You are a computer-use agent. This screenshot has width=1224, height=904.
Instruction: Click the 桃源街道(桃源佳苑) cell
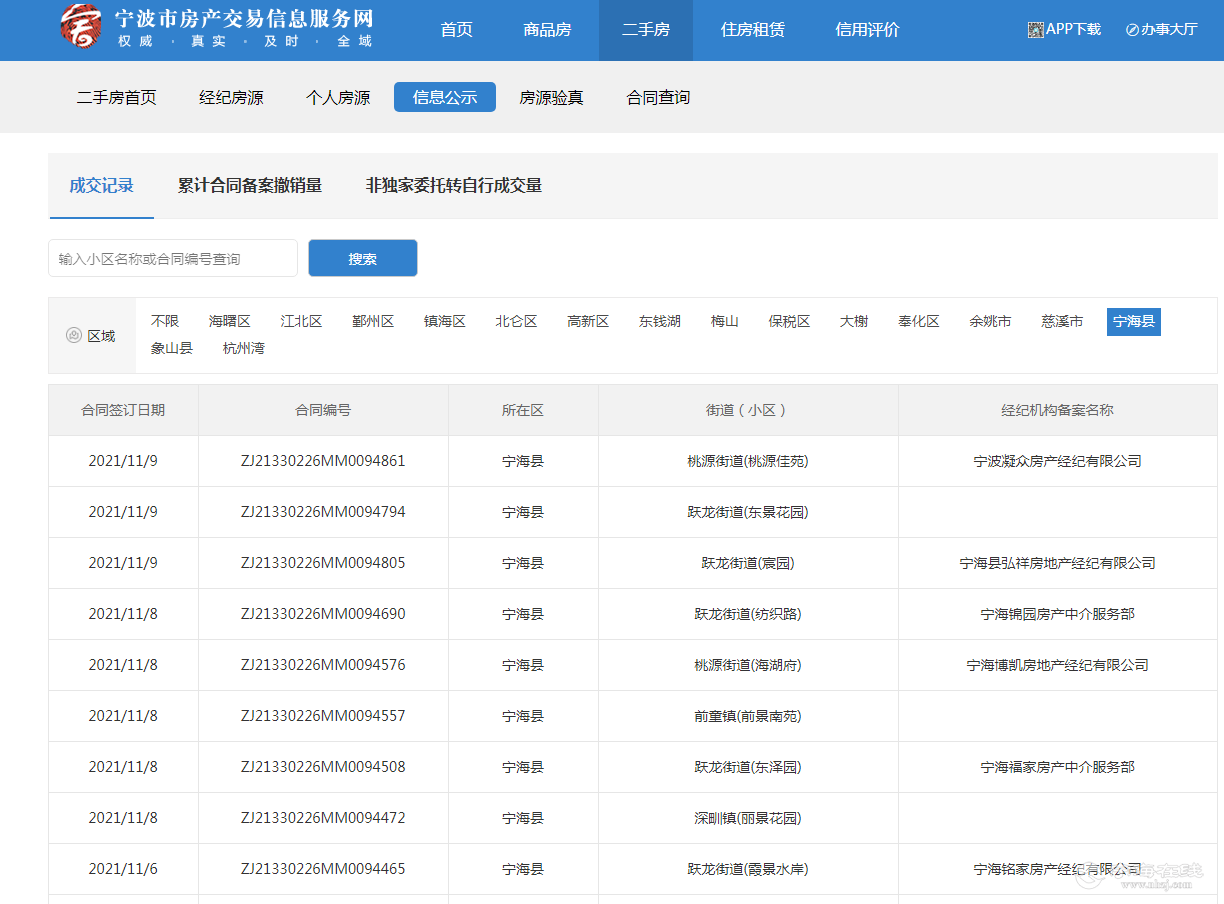tap(748, 461)
